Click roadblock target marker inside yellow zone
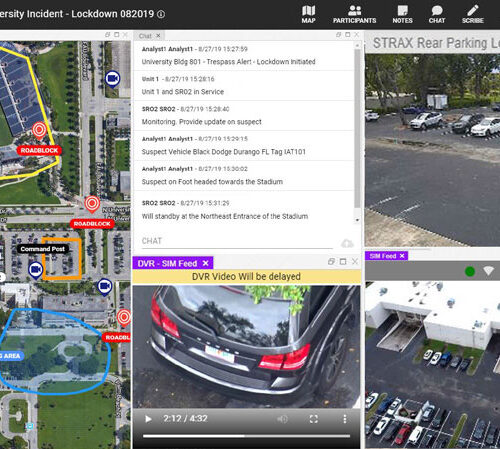500x449 pixels. (39, 130)
